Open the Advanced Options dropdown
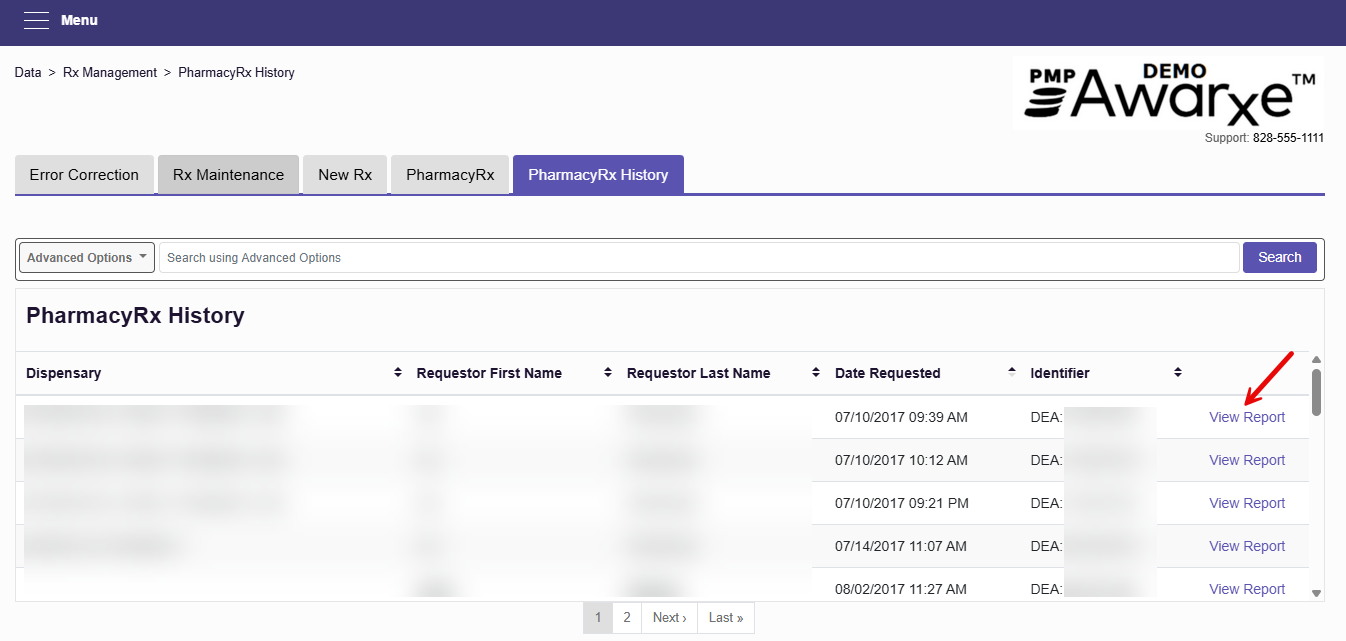 point(87,258)
